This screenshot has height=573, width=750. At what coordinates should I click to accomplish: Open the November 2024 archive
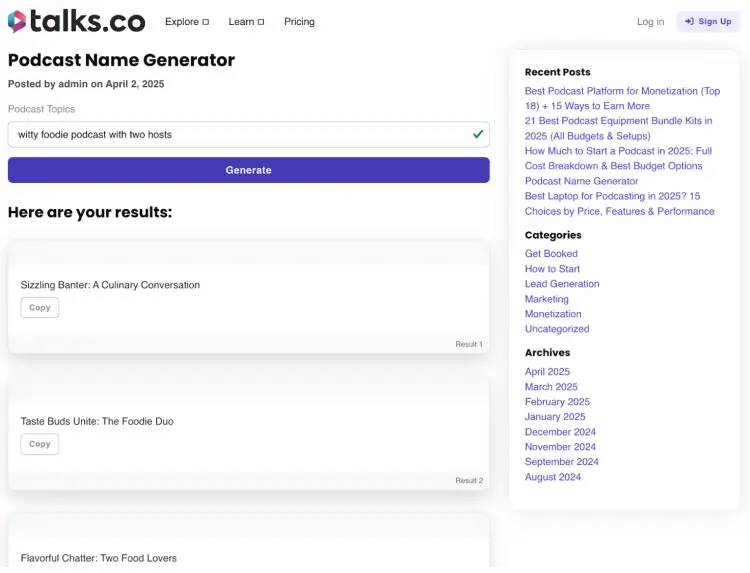560,447
